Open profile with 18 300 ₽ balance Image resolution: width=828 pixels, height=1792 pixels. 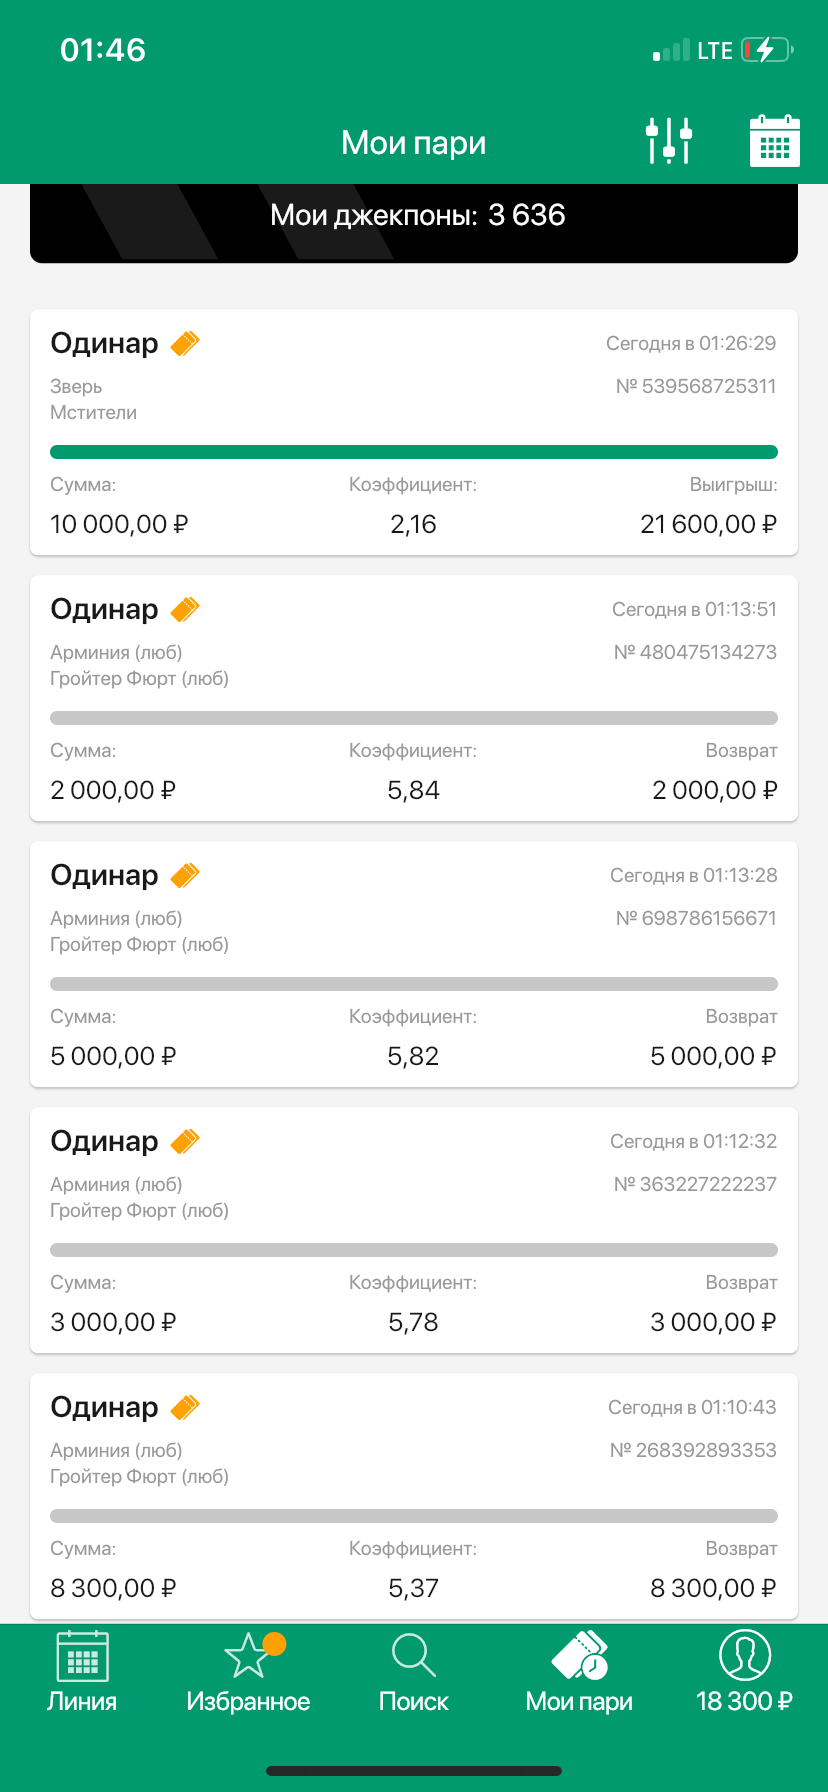tap(744, 1672)
